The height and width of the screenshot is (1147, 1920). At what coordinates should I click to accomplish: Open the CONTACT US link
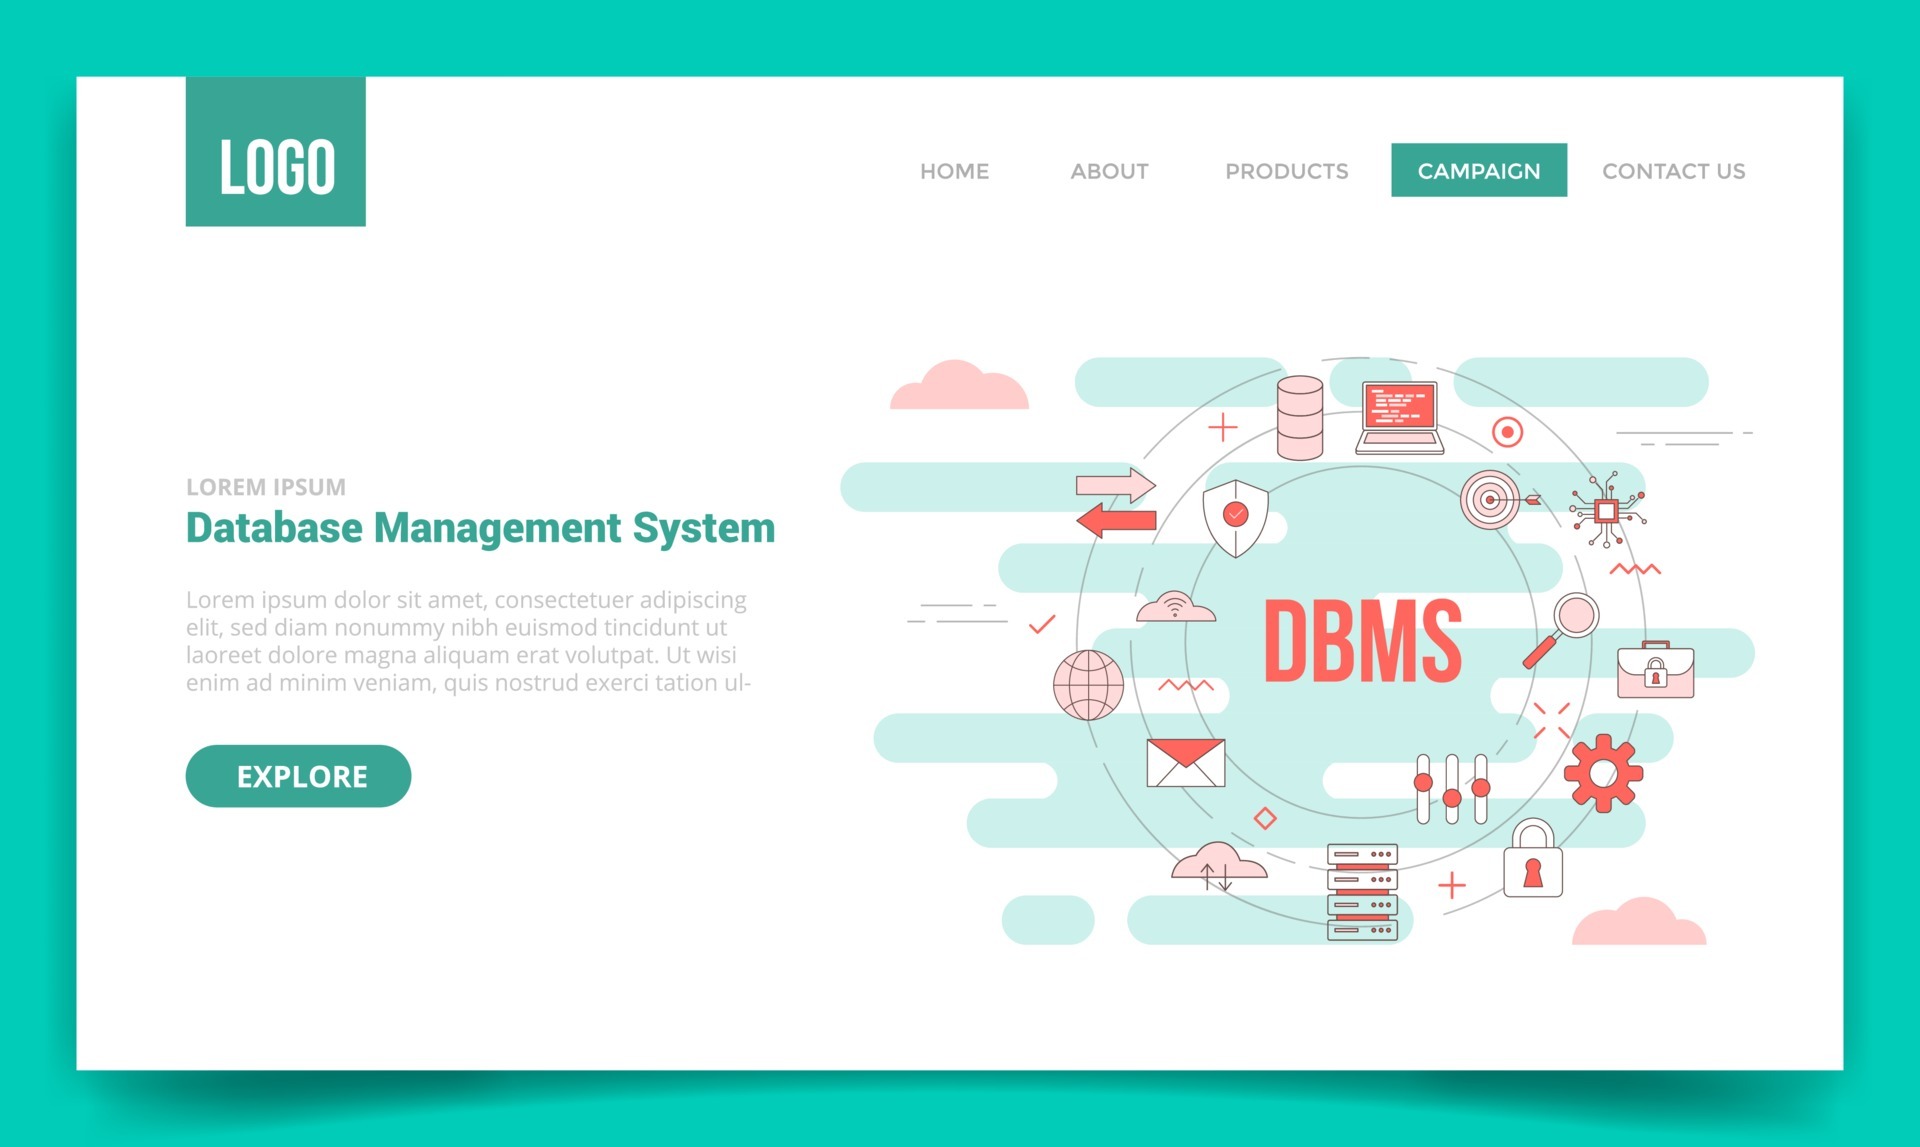click(x=1672, y=171)
